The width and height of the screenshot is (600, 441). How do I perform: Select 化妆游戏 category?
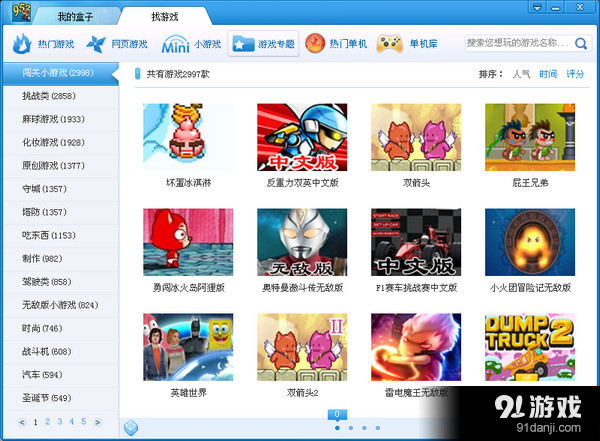[x=60, y=142]
